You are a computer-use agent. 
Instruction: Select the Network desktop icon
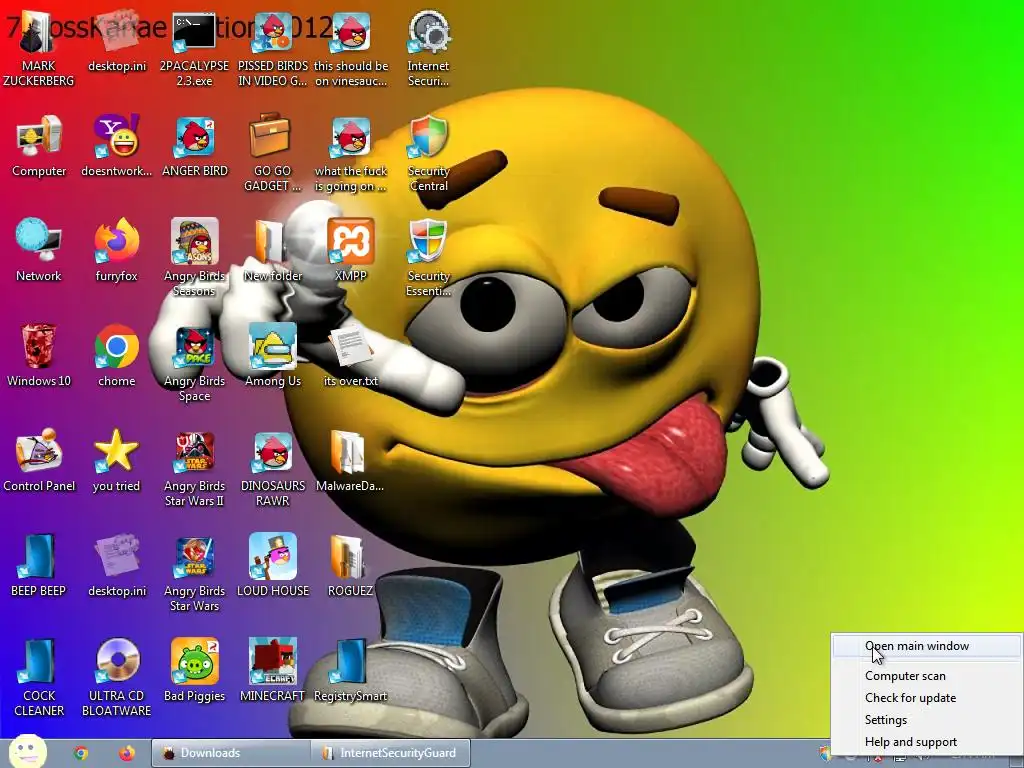pyautogui.click(x=39, y=251)
